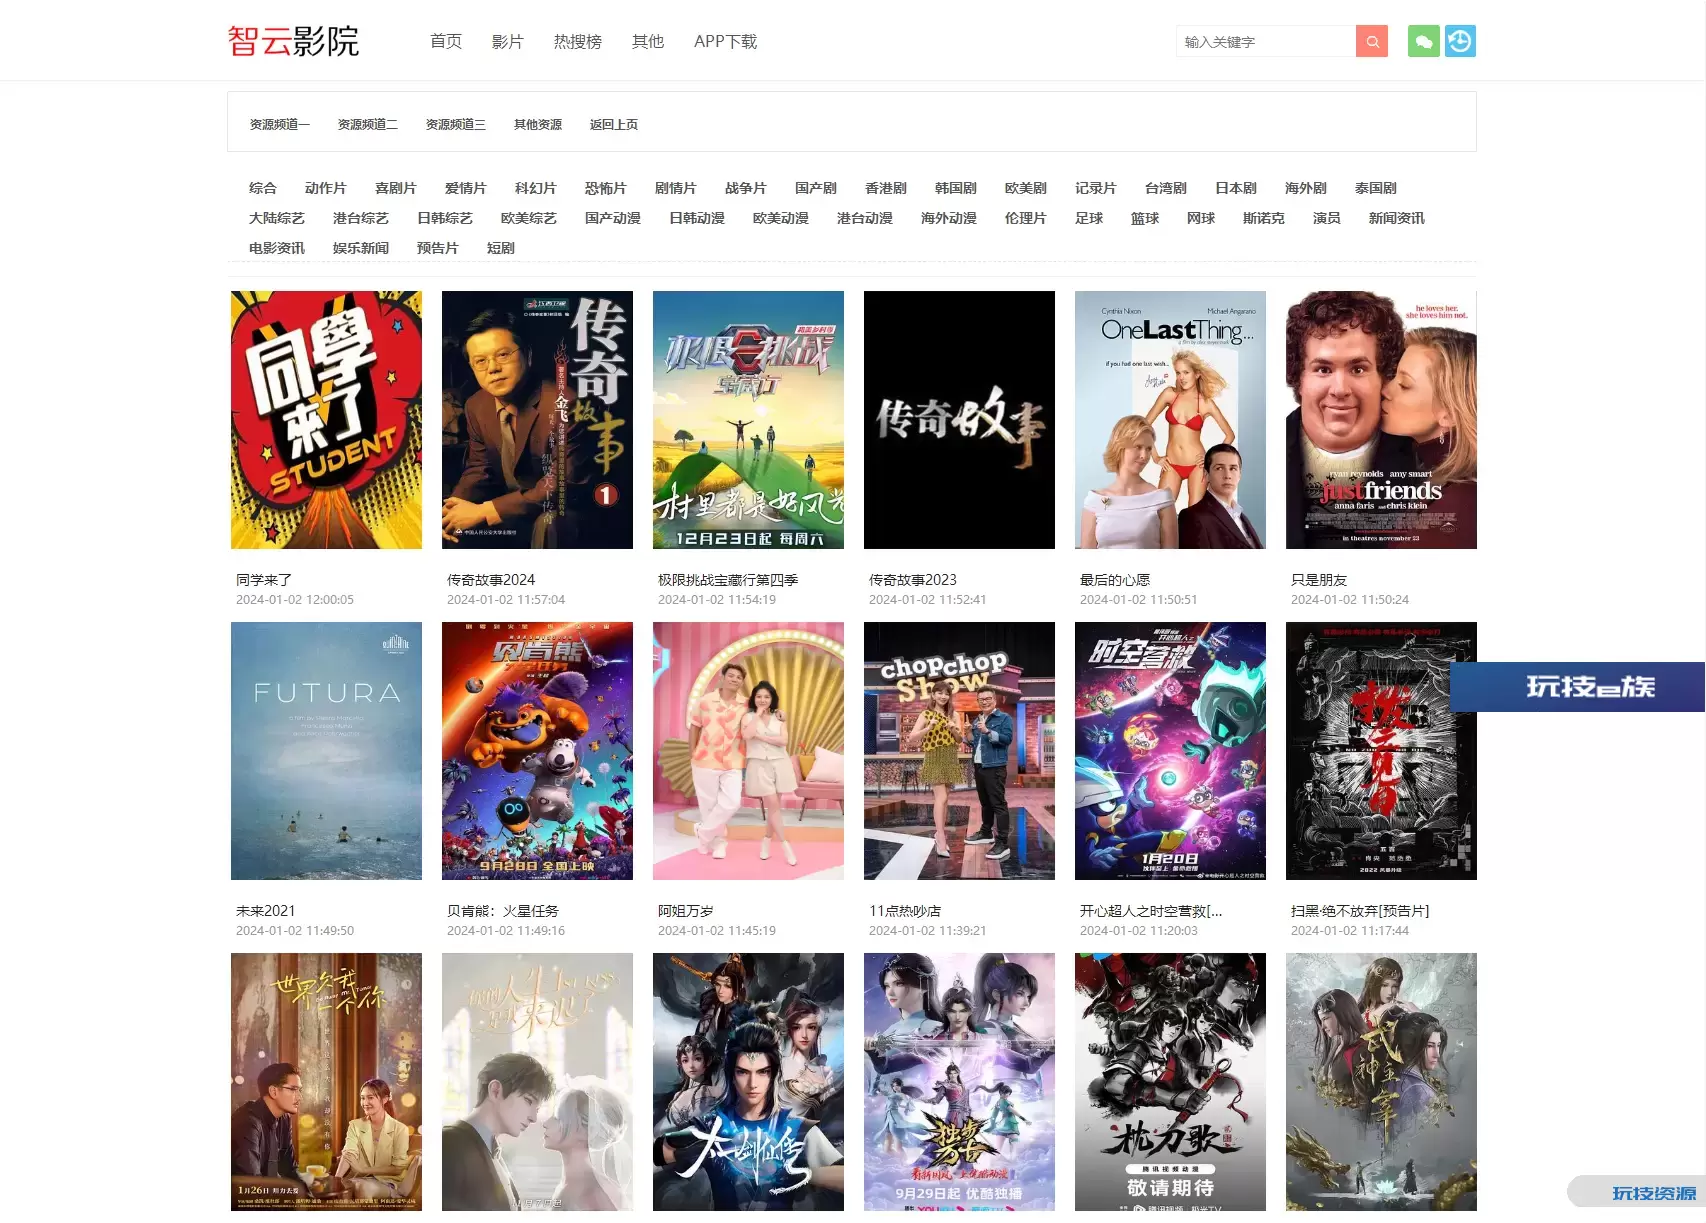Filter by 综合 category
1706x1223 pixels.
(x=263, y=188)
